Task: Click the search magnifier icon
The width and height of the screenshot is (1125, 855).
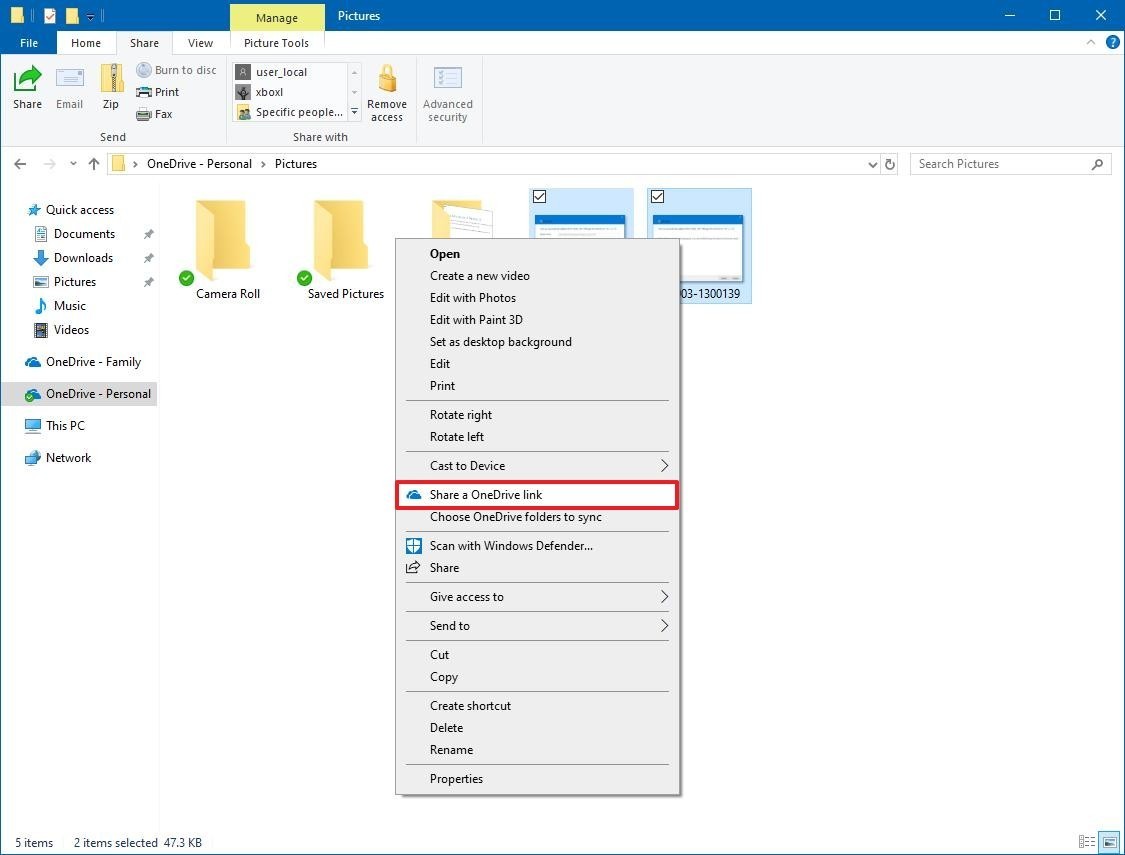Action: coord(1097,164)
